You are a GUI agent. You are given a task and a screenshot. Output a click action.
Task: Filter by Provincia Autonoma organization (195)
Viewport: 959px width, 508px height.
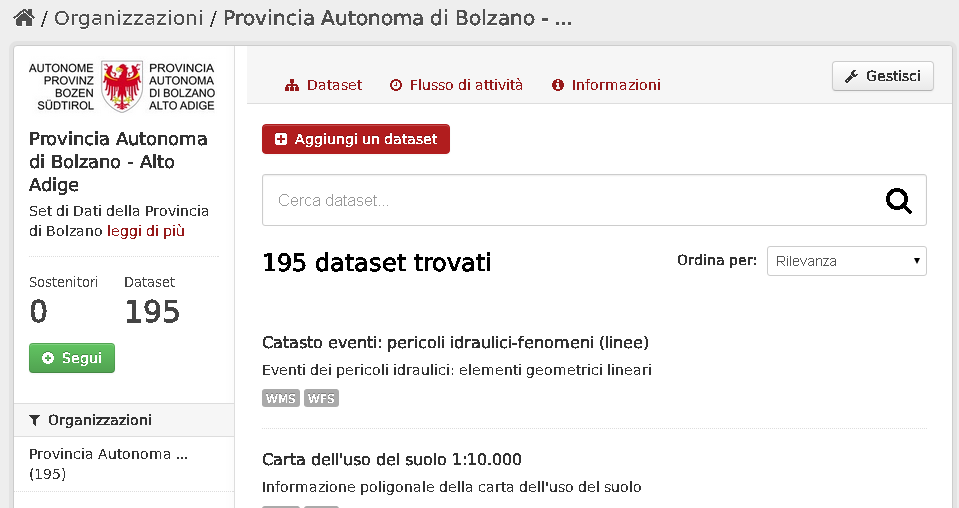coord(108,463)
